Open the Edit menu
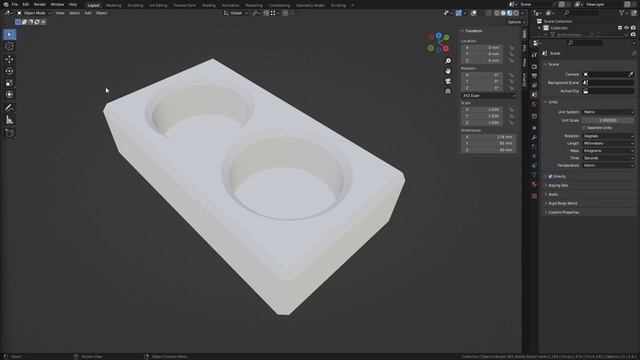The image size is (640, 360). (x=26, y=4)
